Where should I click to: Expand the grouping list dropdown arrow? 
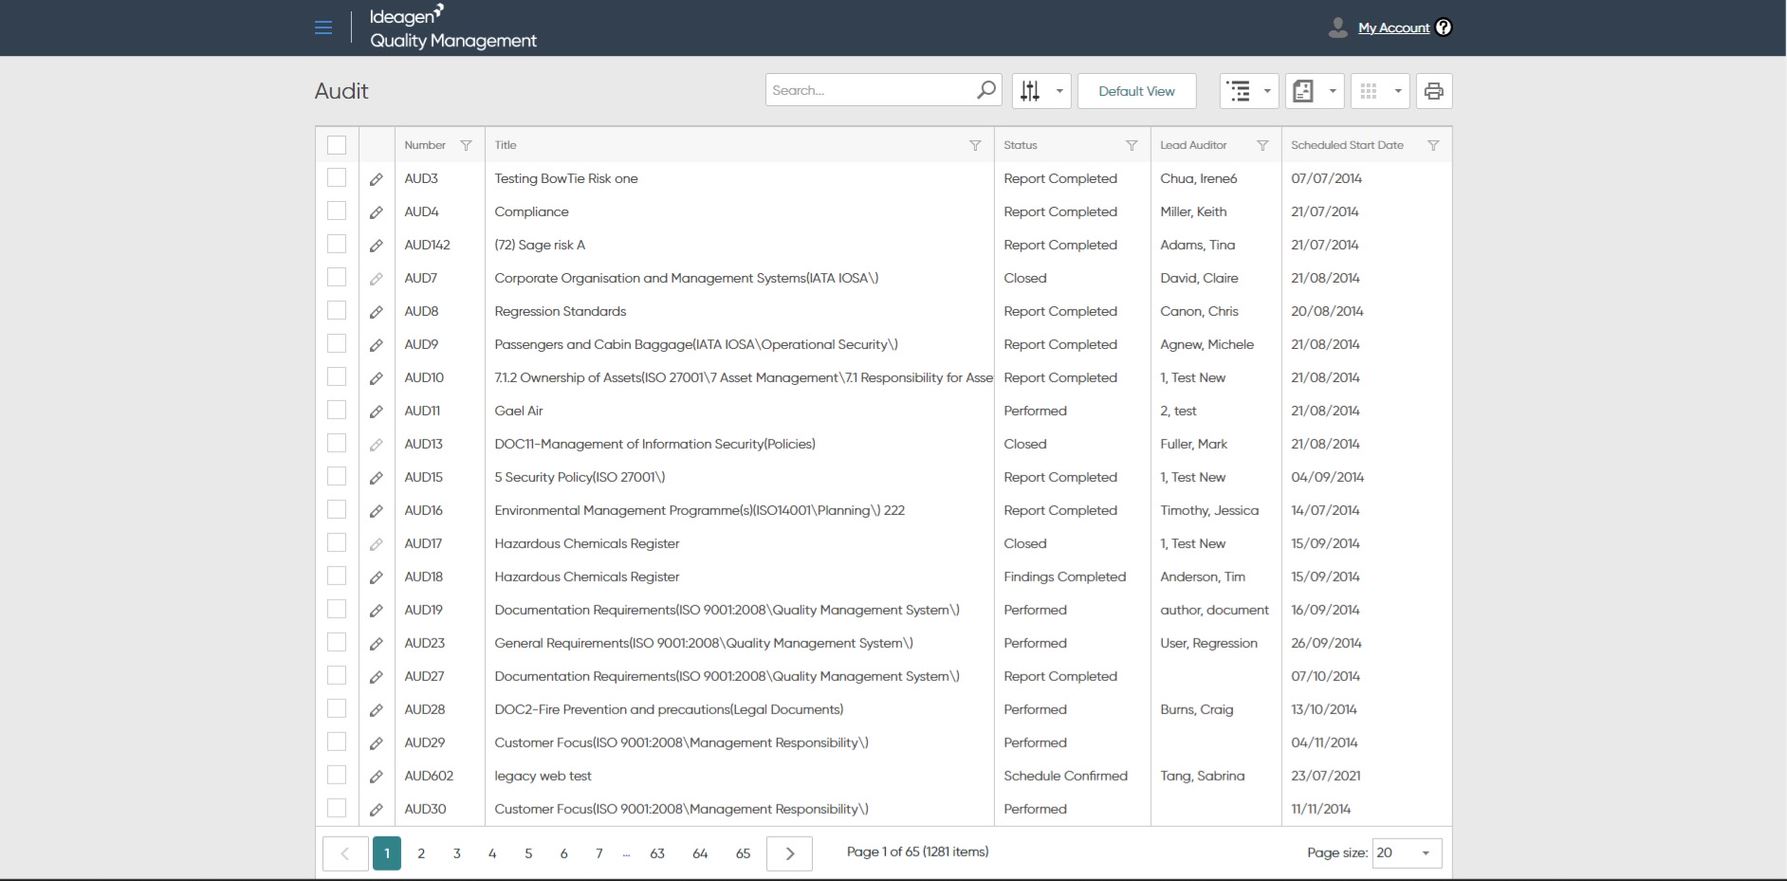click(x=1266, y=91)
